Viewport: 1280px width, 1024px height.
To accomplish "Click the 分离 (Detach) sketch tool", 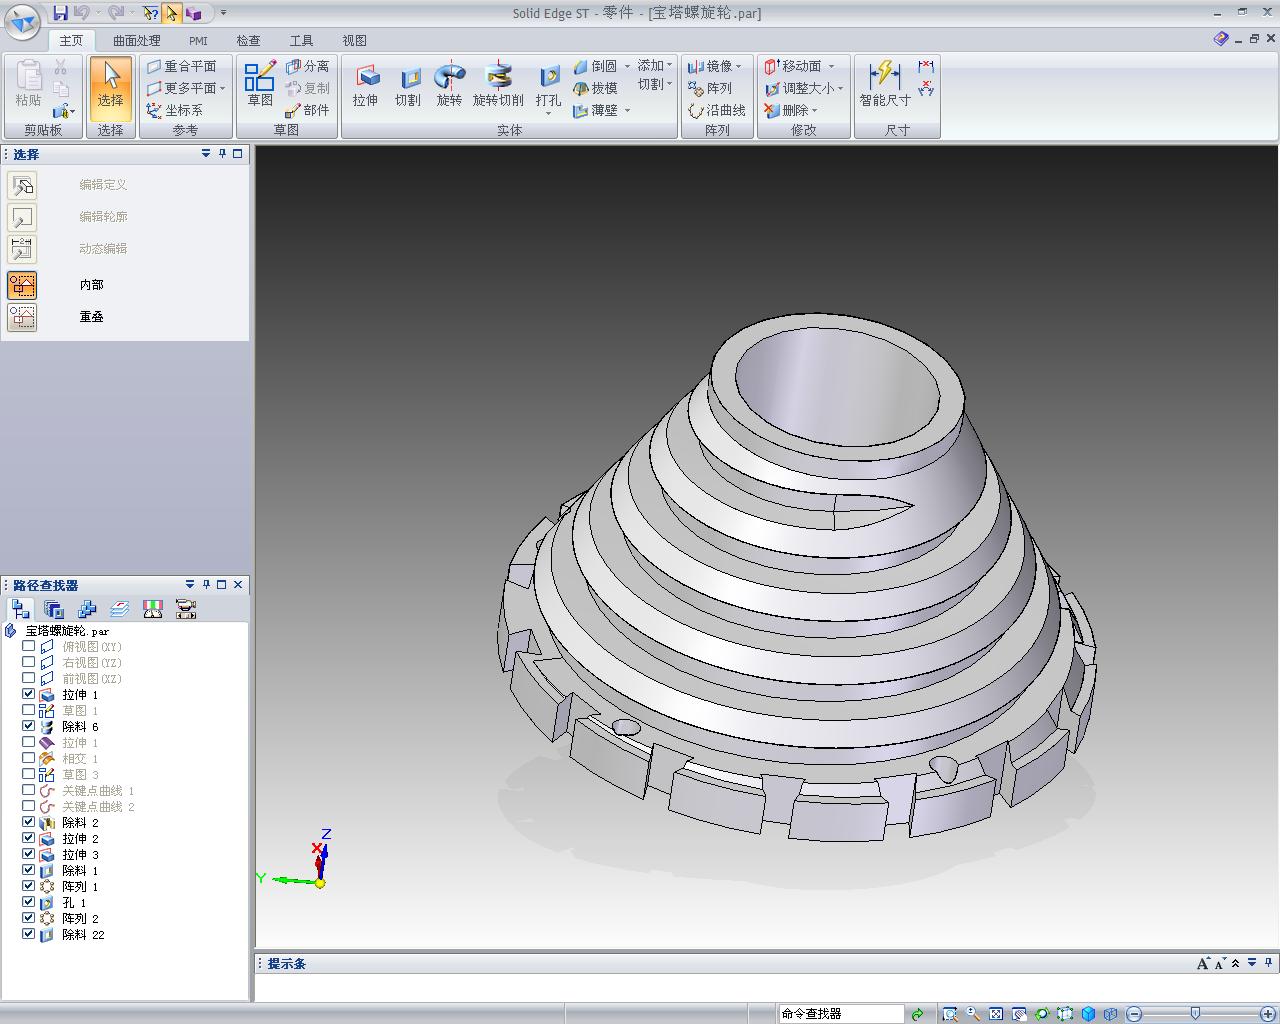I will point(307,66).
